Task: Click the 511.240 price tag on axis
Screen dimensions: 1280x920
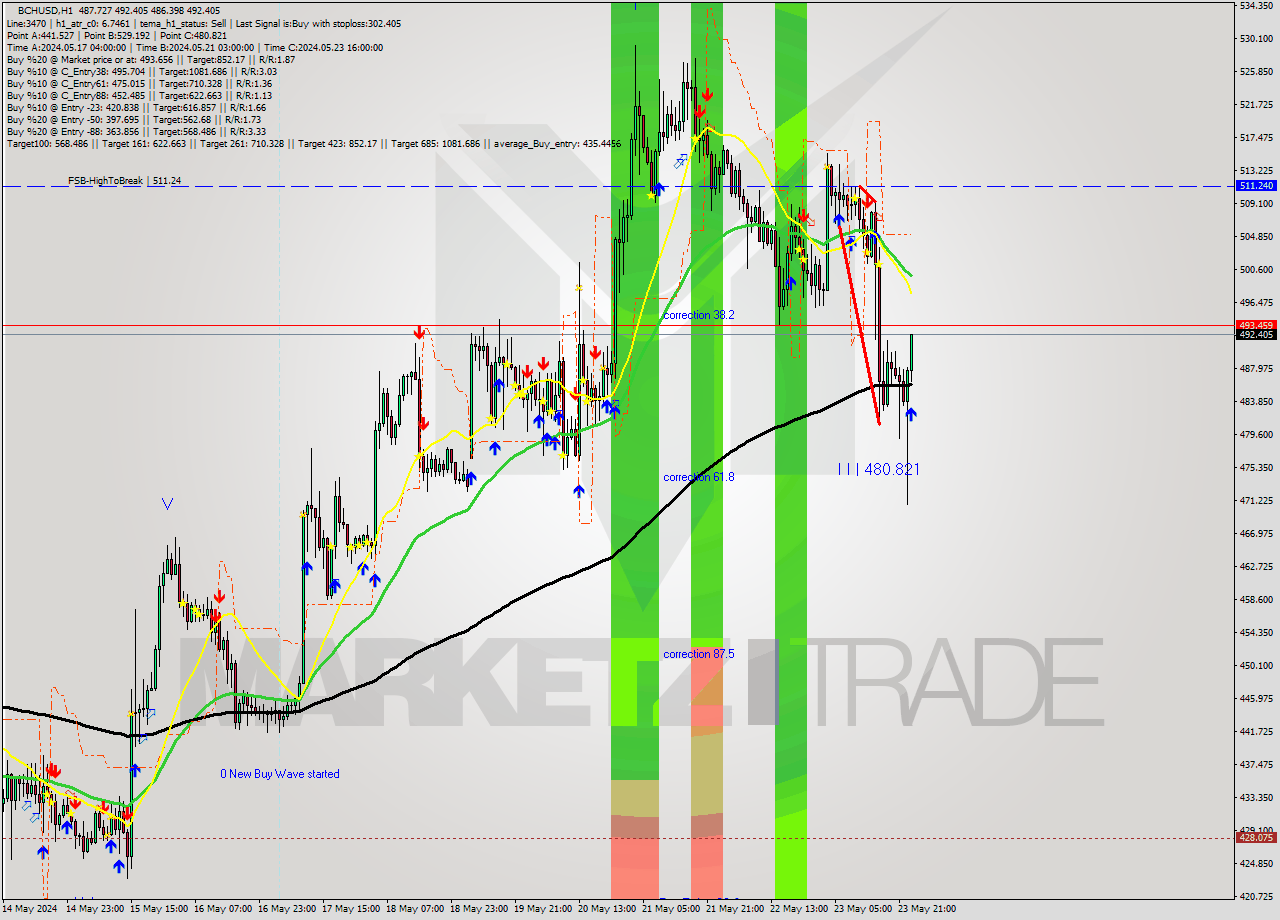Action: 1256,186
